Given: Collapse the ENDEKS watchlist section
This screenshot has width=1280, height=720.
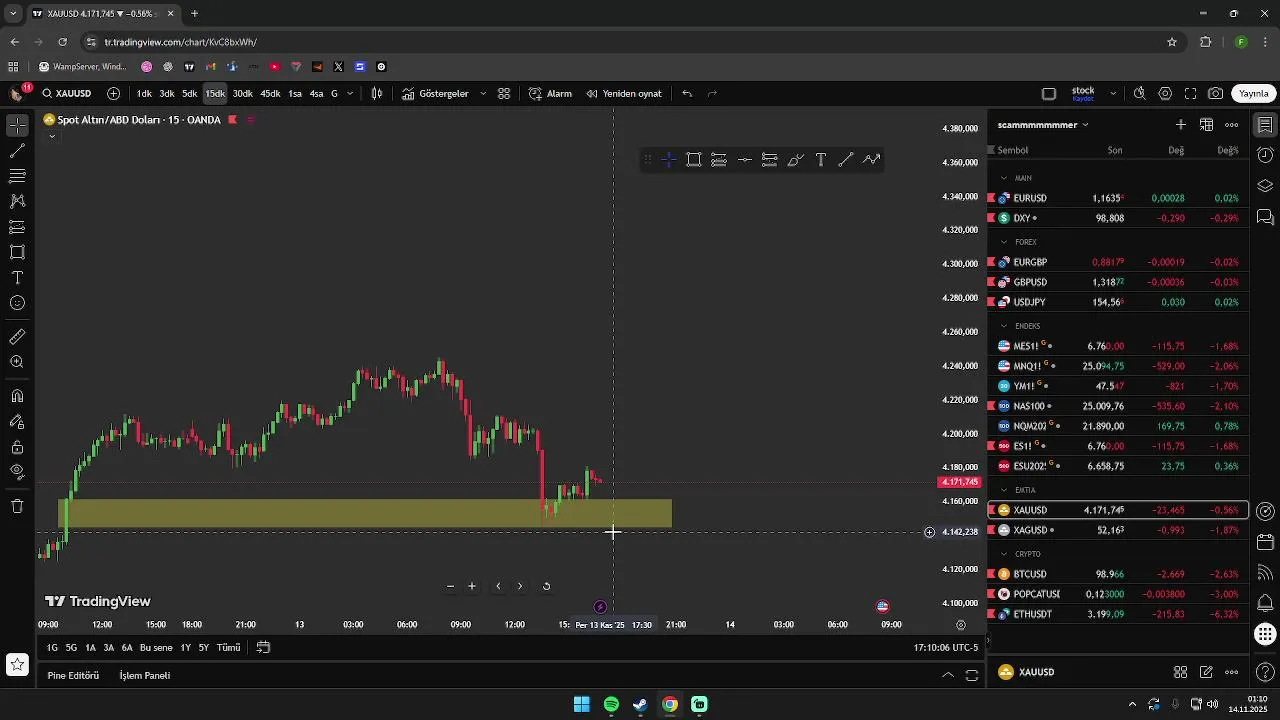Looking at the screenshot, I should pos(1005,326).
